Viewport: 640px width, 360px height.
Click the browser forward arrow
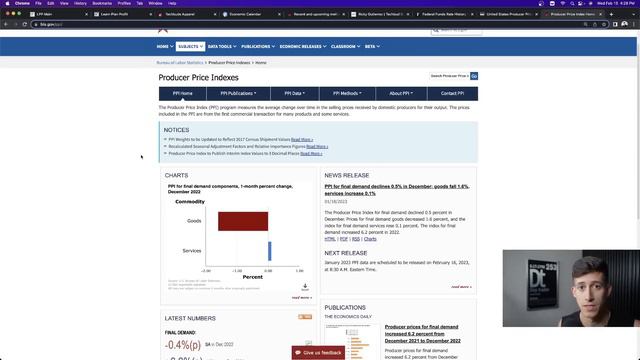(15, 24)
